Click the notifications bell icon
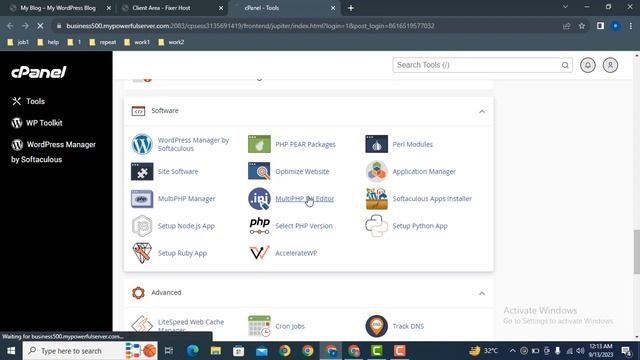 (x=588, y=65)
